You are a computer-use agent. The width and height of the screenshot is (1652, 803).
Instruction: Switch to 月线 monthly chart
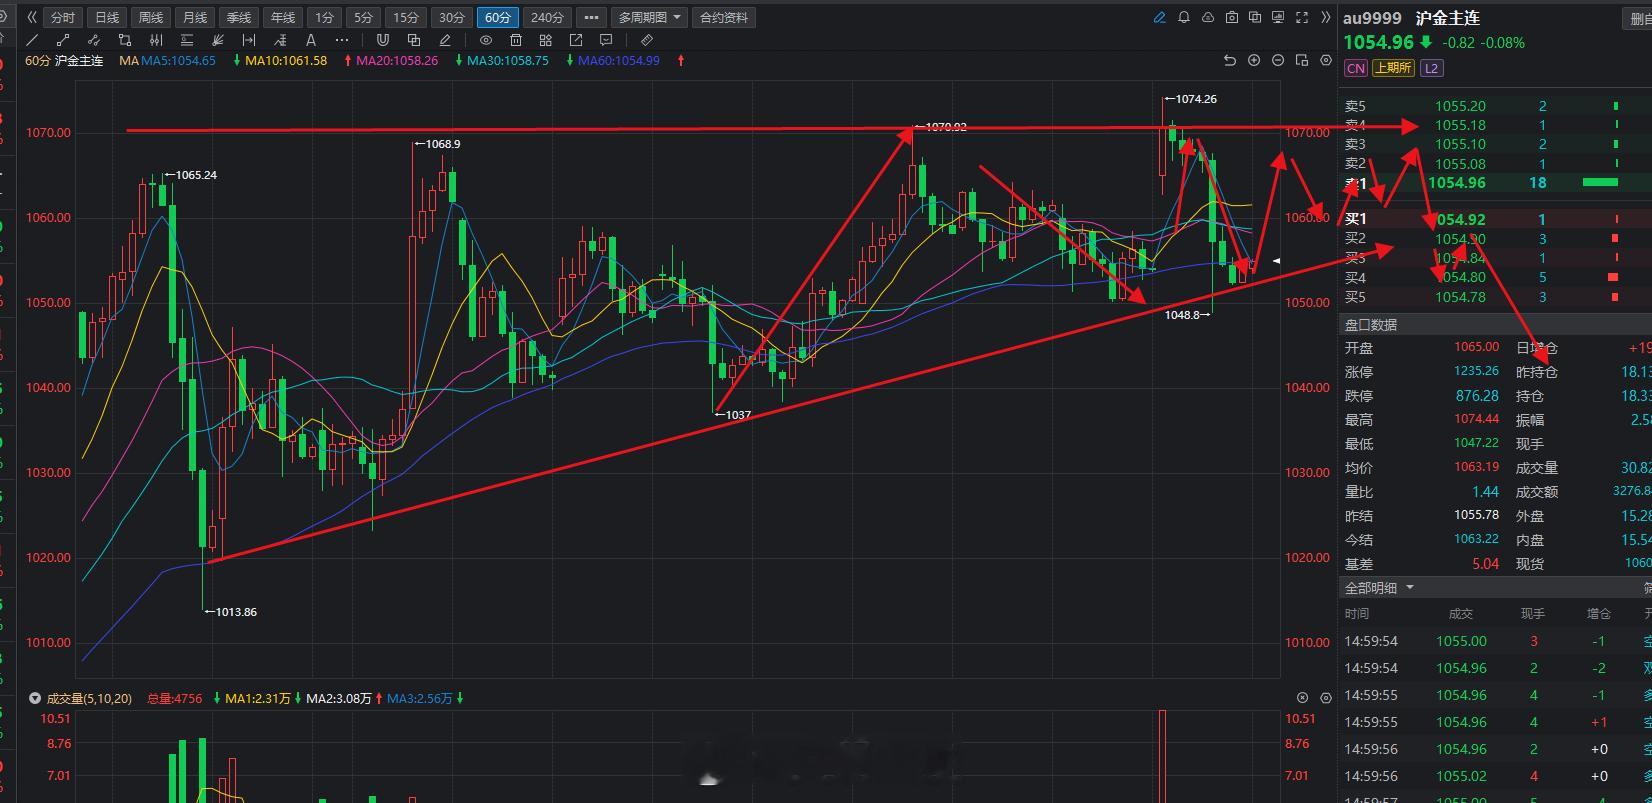point(194,17)
